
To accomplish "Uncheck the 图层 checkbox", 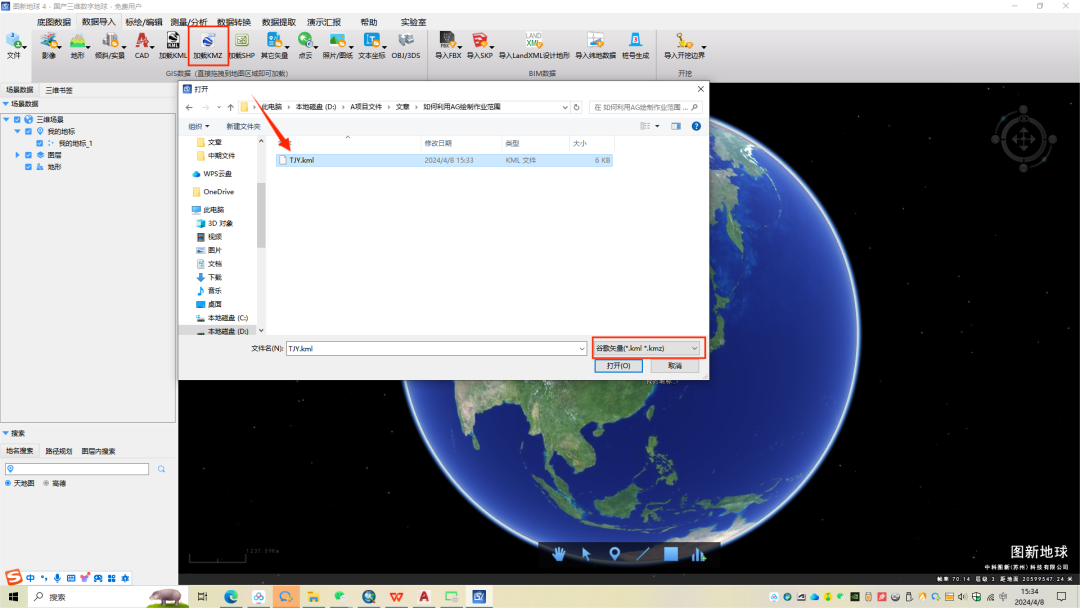I will tap(28, 155).
